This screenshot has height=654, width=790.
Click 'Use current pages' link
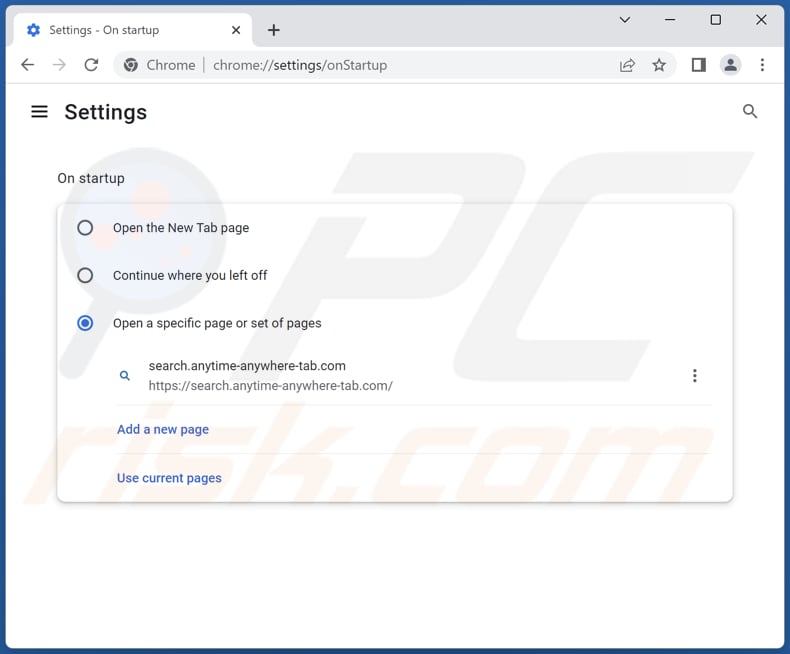pyautogui.click(x=169, y=478)
